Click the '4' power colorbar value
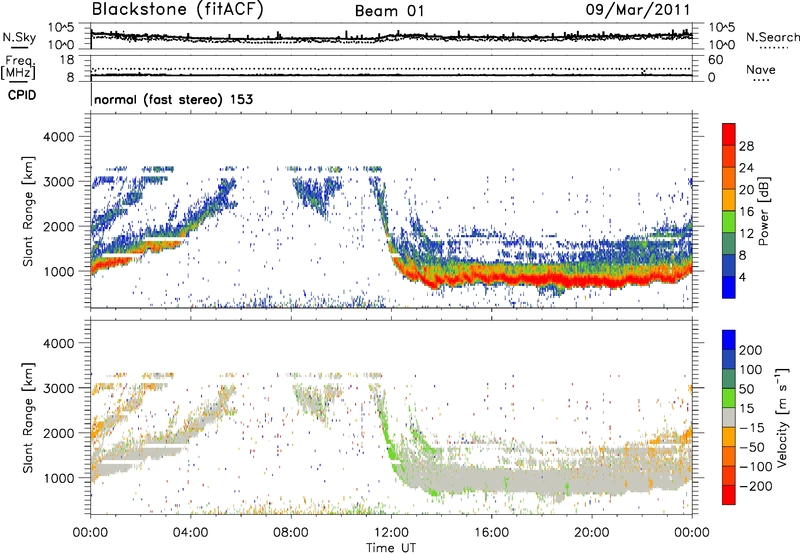The height and width of the screenshot is (554, 800). pos(743,277)
